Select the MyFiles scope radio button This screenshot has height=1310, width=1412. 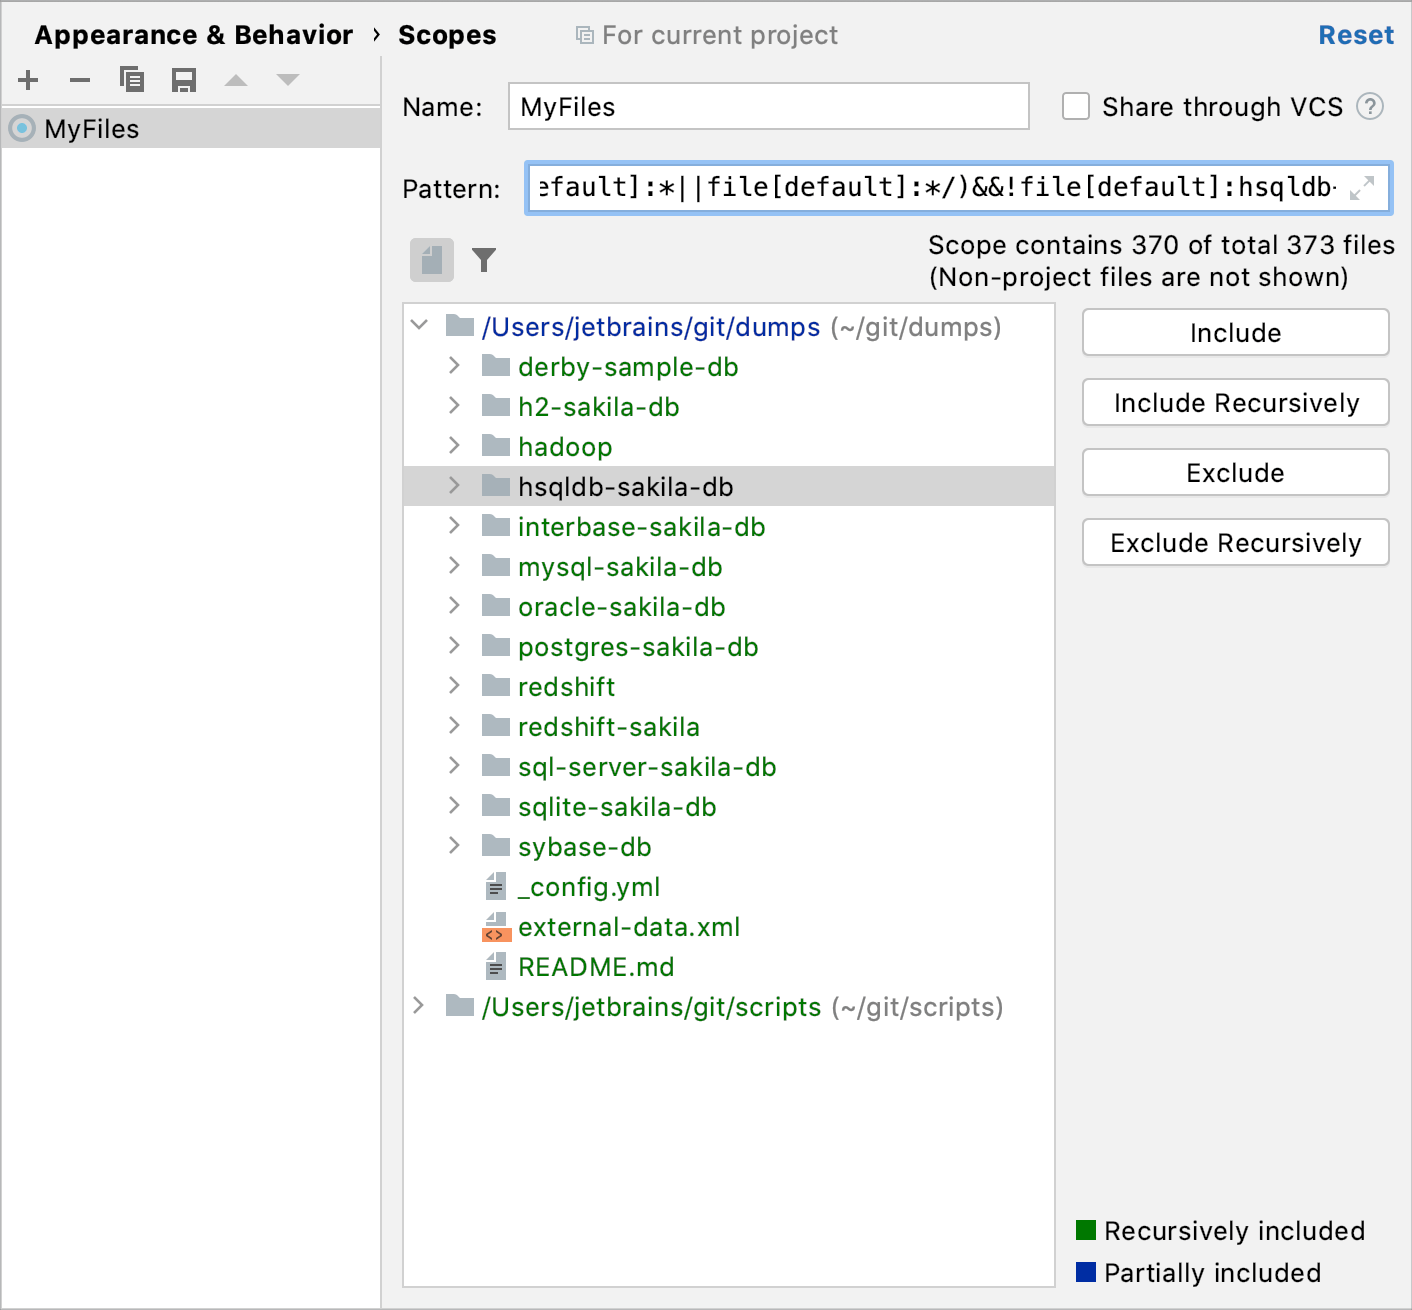coord(21,128)
